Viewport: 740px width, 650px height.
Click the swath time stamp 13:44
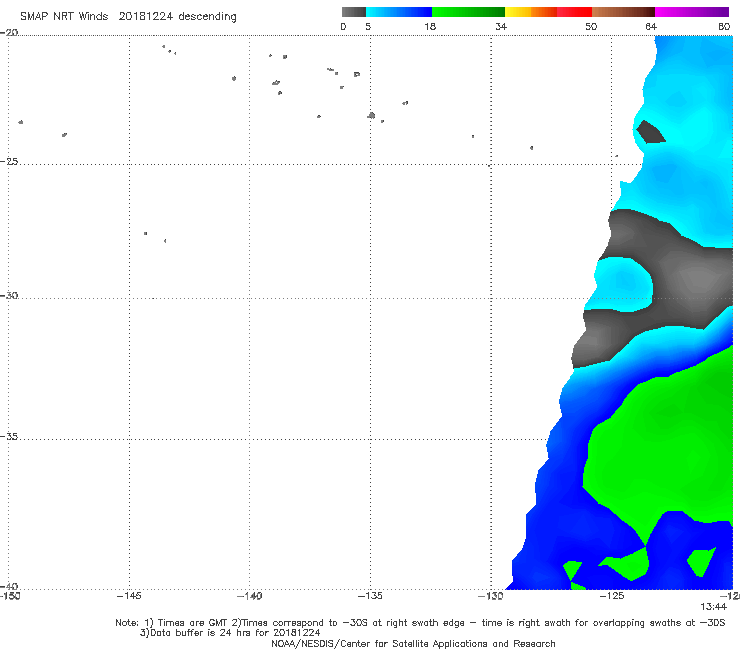713,607
